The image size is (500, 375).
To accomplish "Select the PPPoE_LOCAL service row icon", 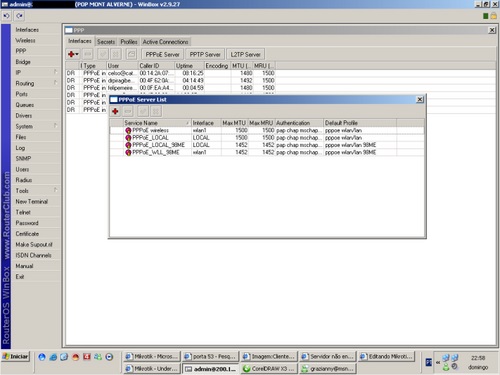I will tap(128, 138).
